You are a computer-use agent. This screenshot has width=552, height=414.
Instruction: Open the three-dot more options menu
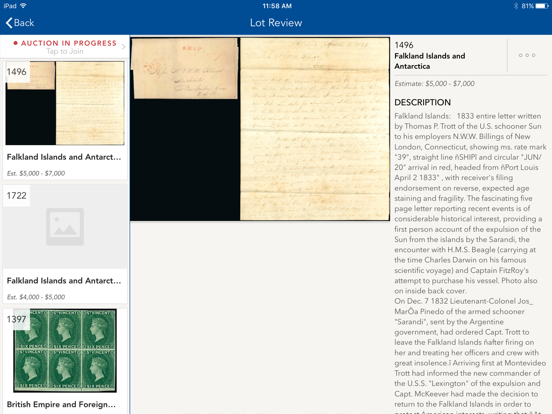[x=527, y=55]
